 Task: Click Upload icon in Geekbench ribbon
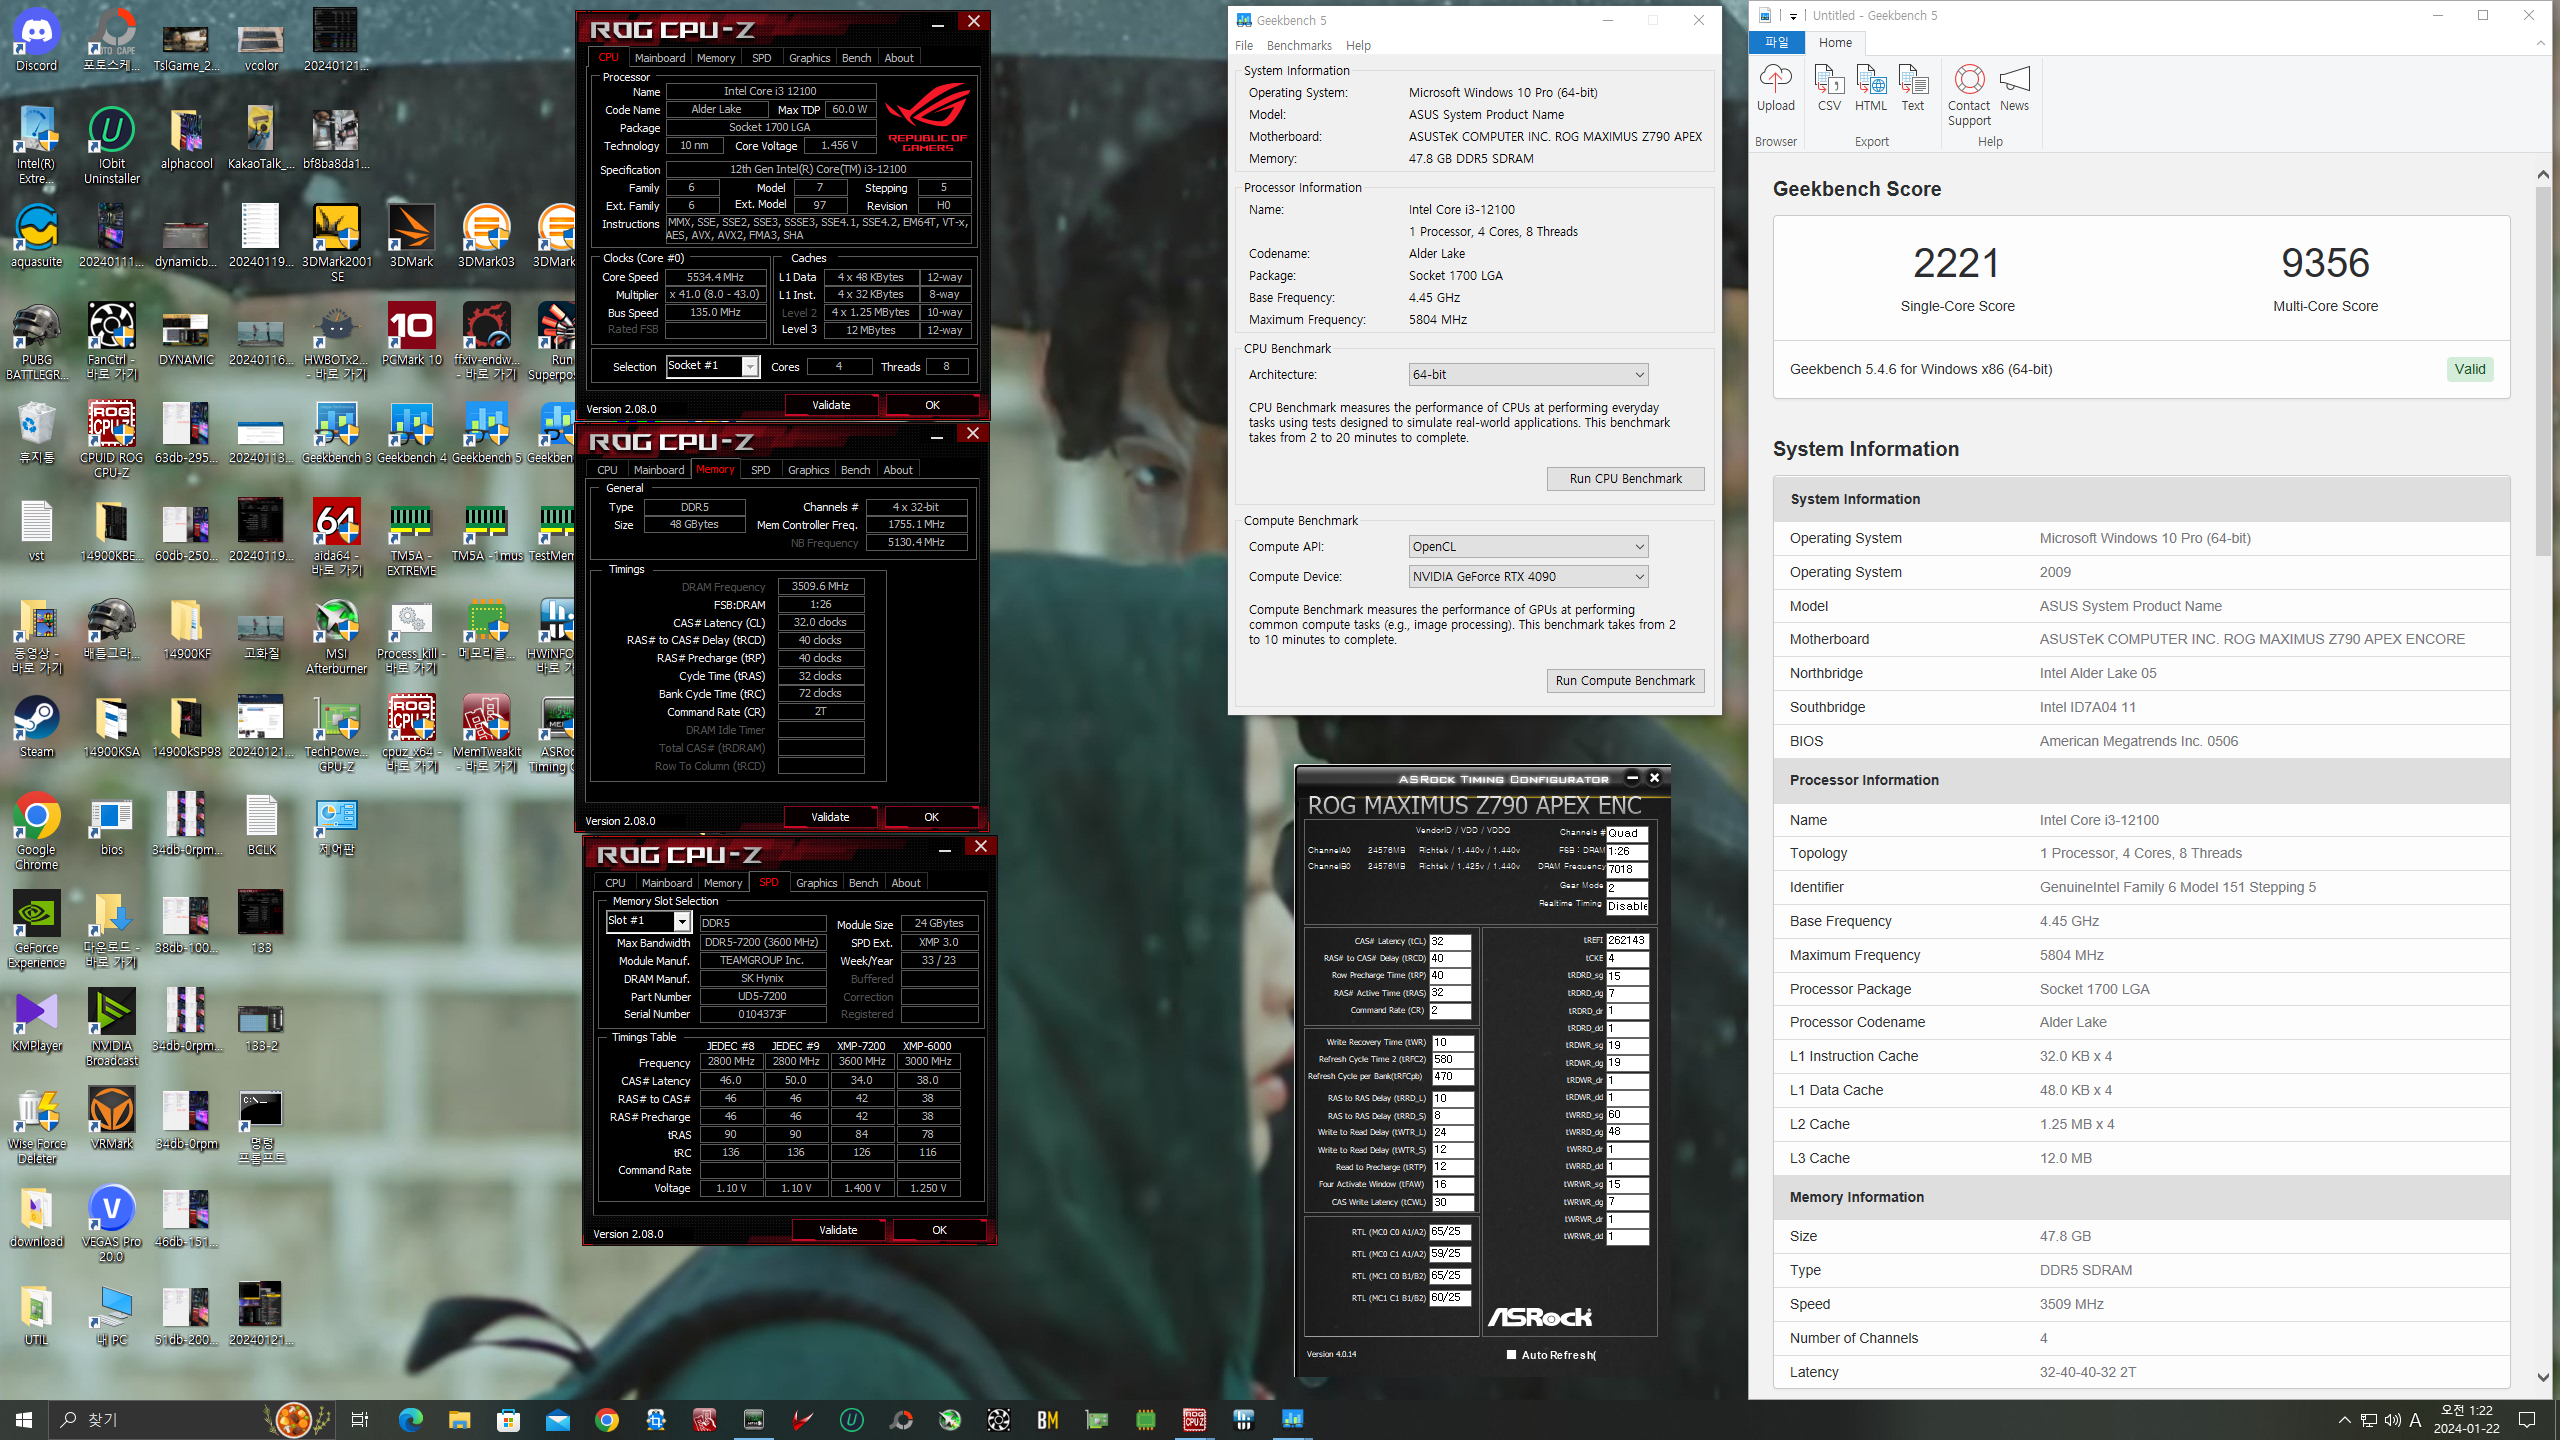[1775, 88]
